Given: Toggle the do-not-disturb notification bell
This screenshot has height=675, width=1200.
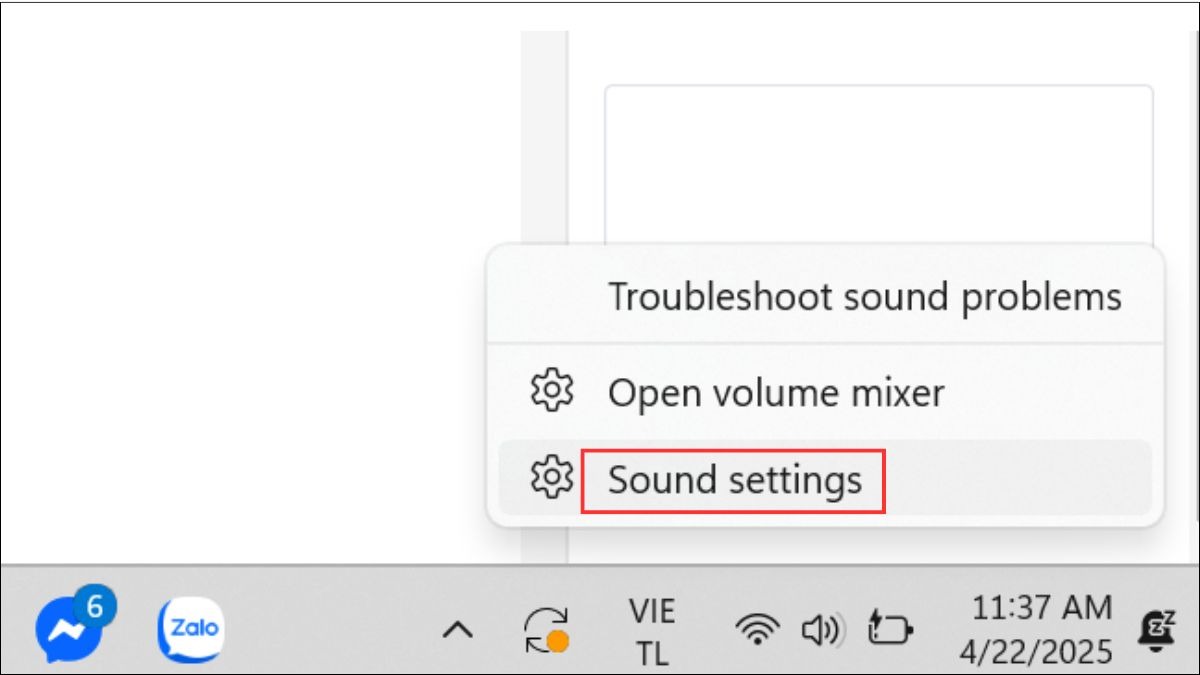Looking at the screenshot, I should point(1157,630).
